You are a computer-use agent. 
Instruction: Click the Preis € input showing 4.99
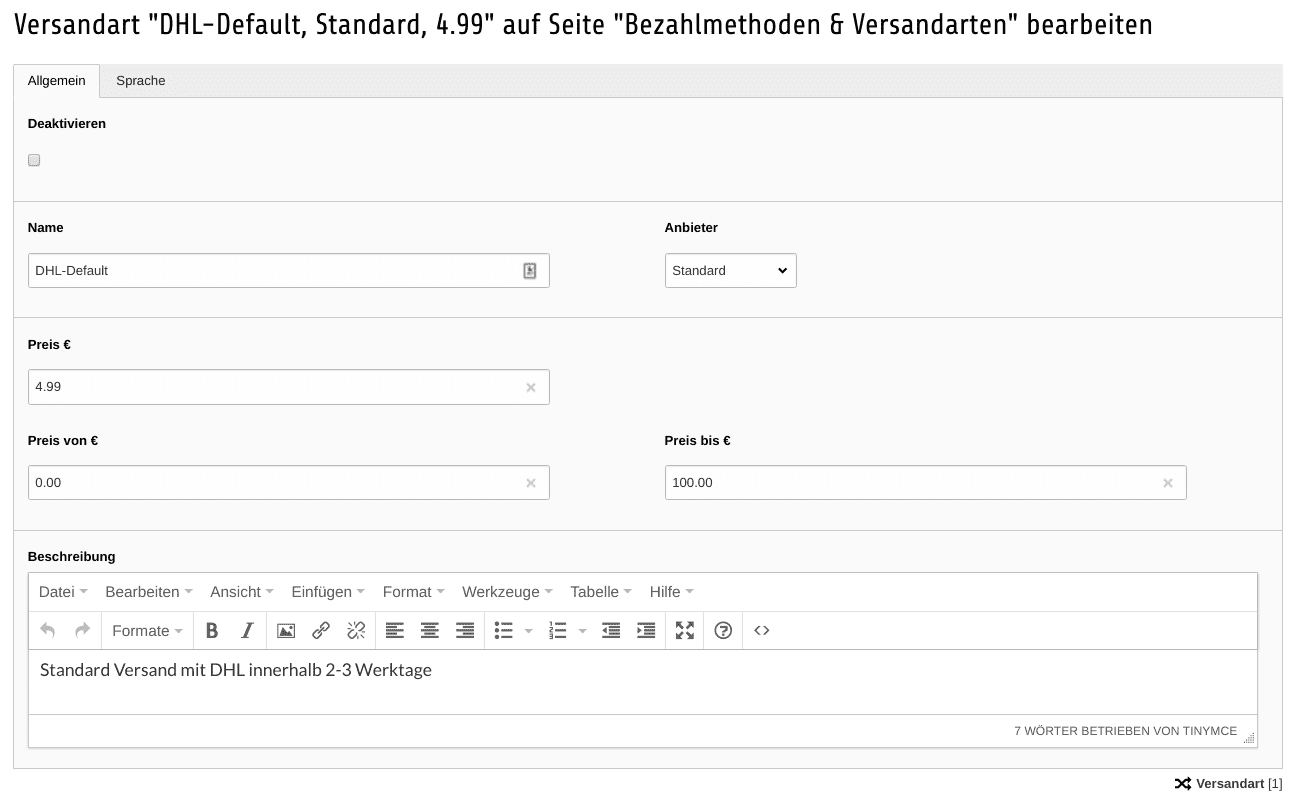coord(289,387)
